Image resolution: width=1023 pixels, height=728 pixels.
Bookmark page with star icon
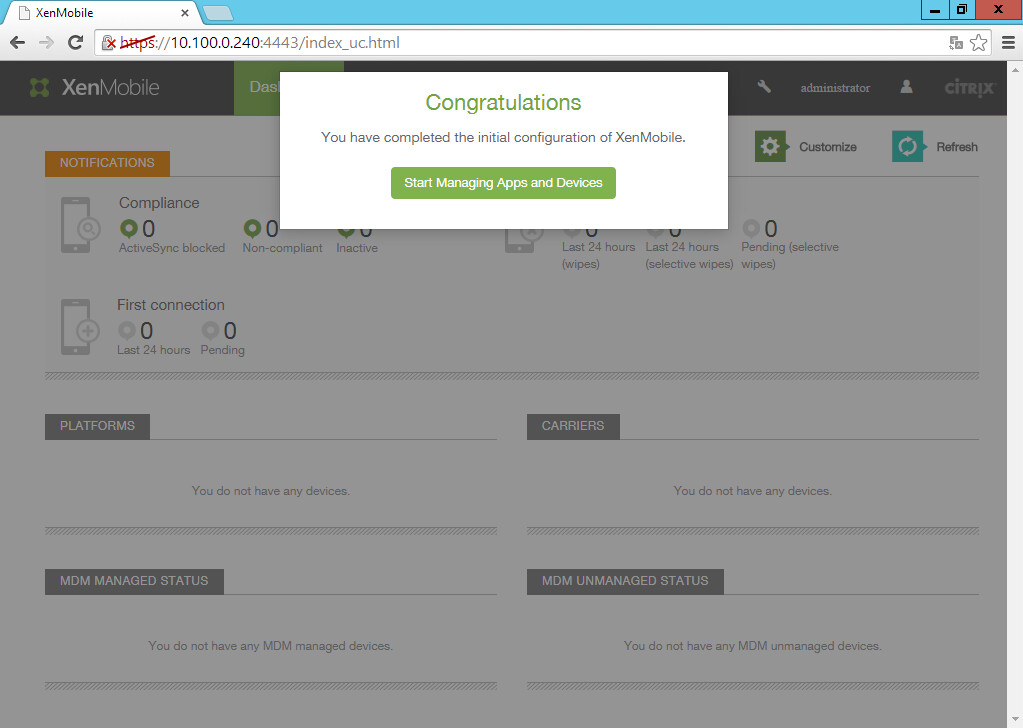click(x=978, y=43)
